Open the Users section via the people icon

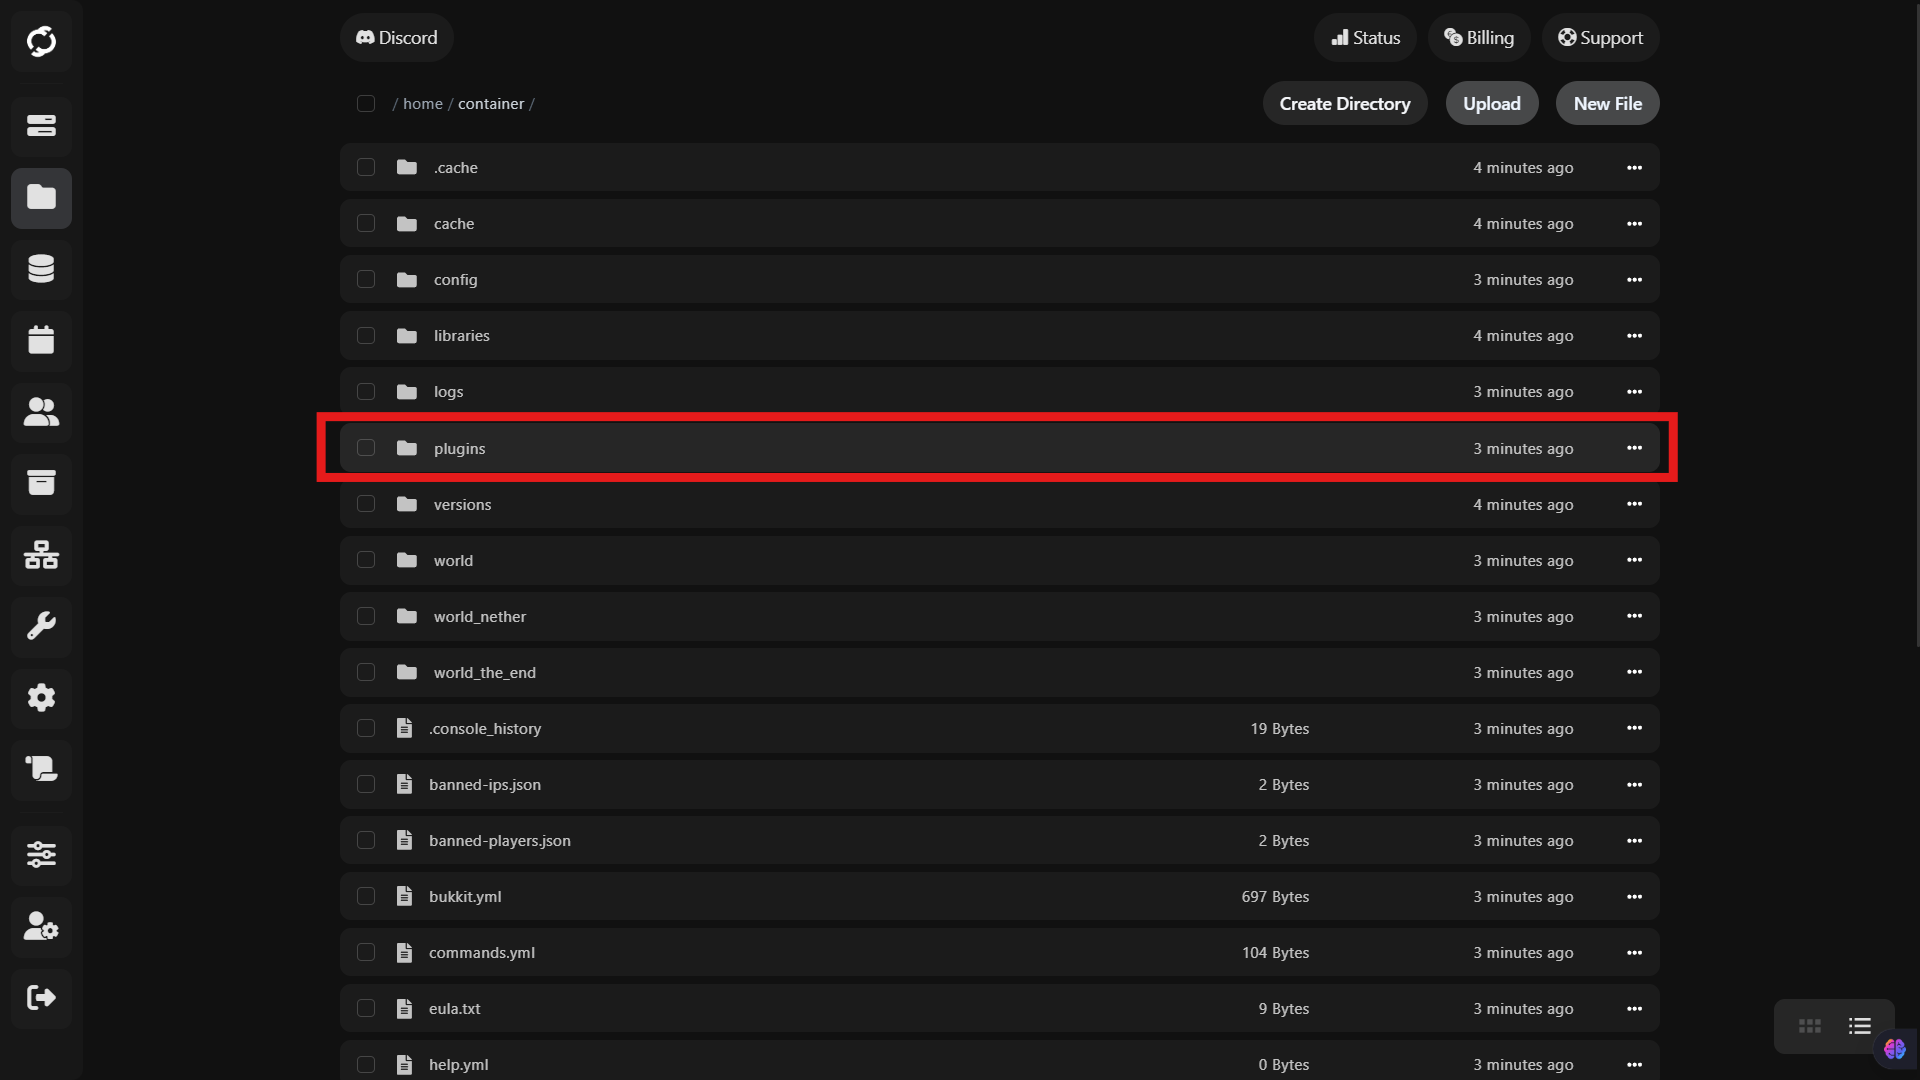click(x=41, y=412)
